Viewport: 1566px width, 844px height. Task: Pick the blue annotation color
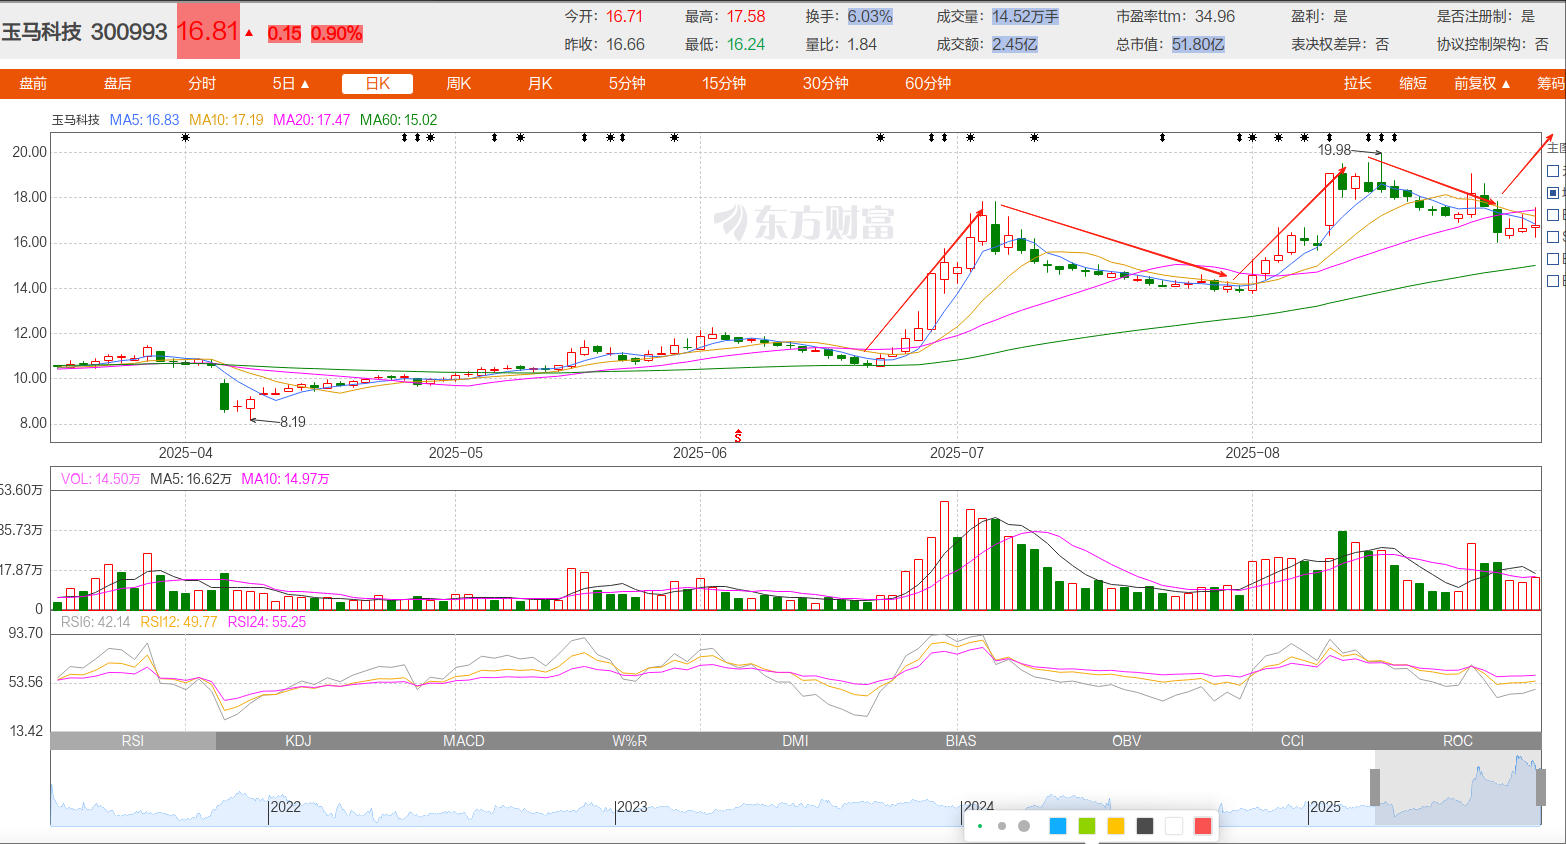(1058, 826)
